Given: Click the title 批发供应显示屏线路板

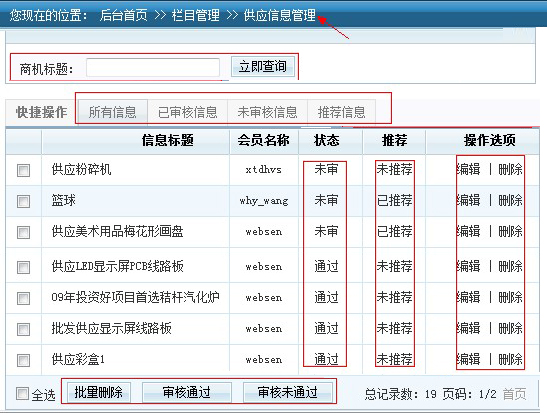Looking at the screenshot, I should pyautogui.click(x=111, y=328).
